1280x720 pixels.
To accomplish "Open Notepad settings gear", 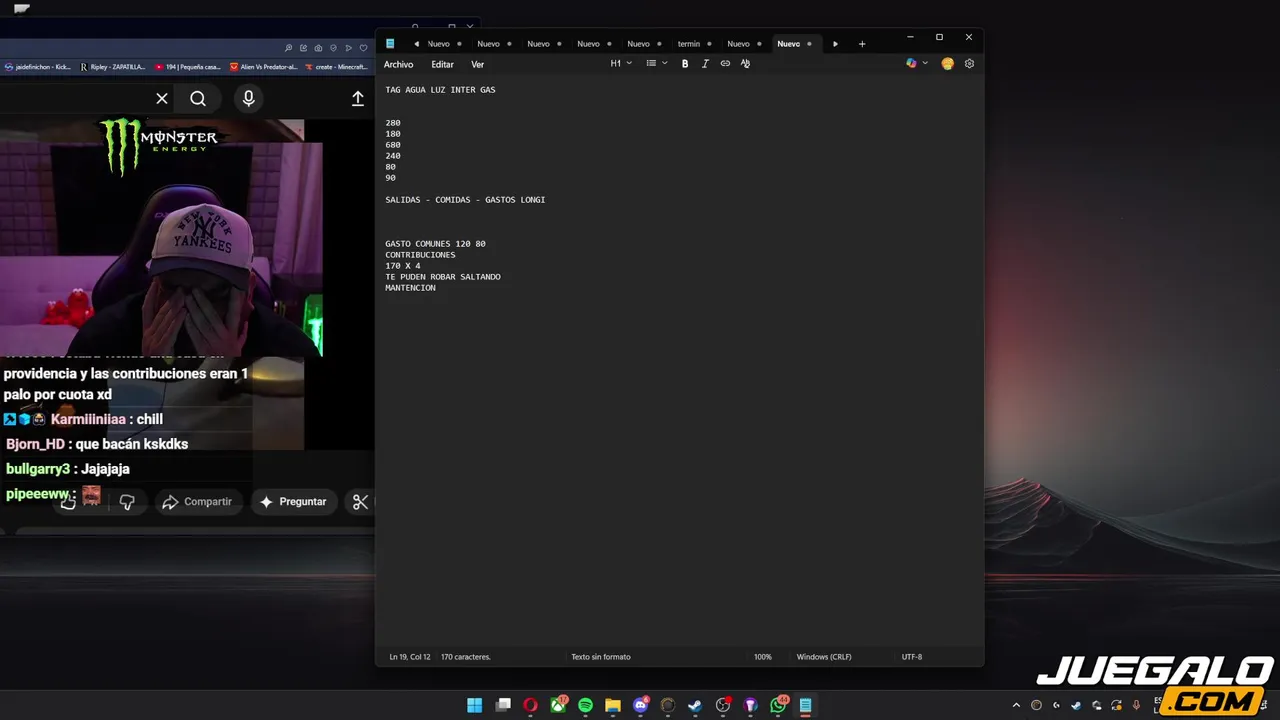I will tap(969, 64).
